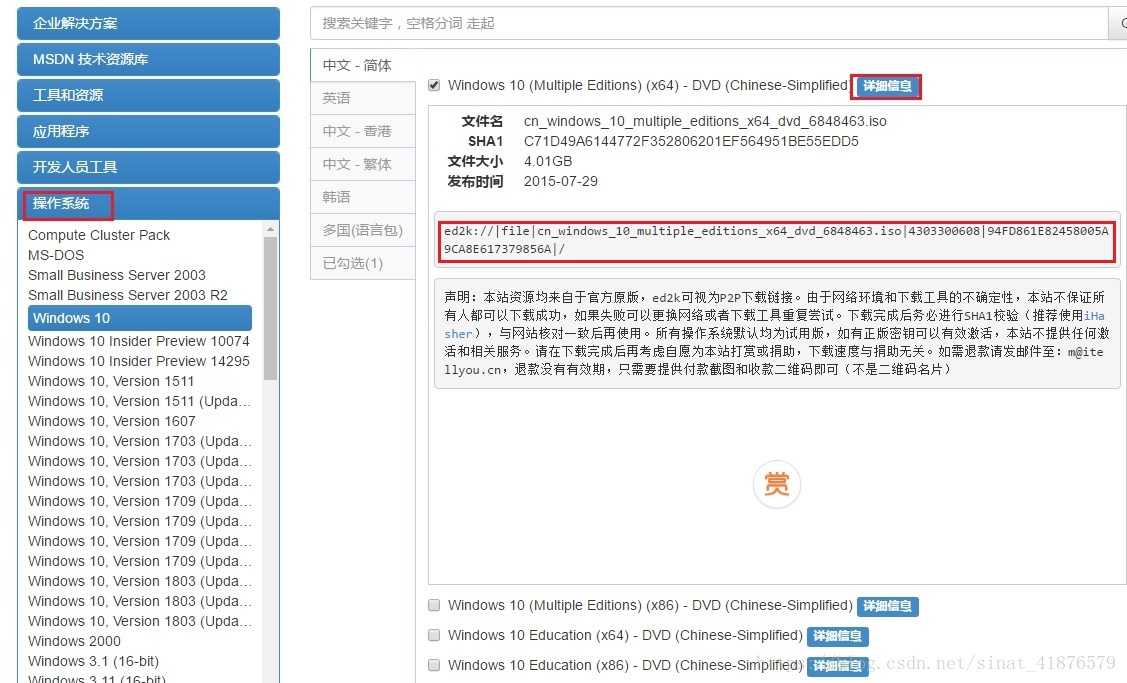Switch to the 韩语 tab
Viewport: 1127px width, 683px height.
(363, 197)
